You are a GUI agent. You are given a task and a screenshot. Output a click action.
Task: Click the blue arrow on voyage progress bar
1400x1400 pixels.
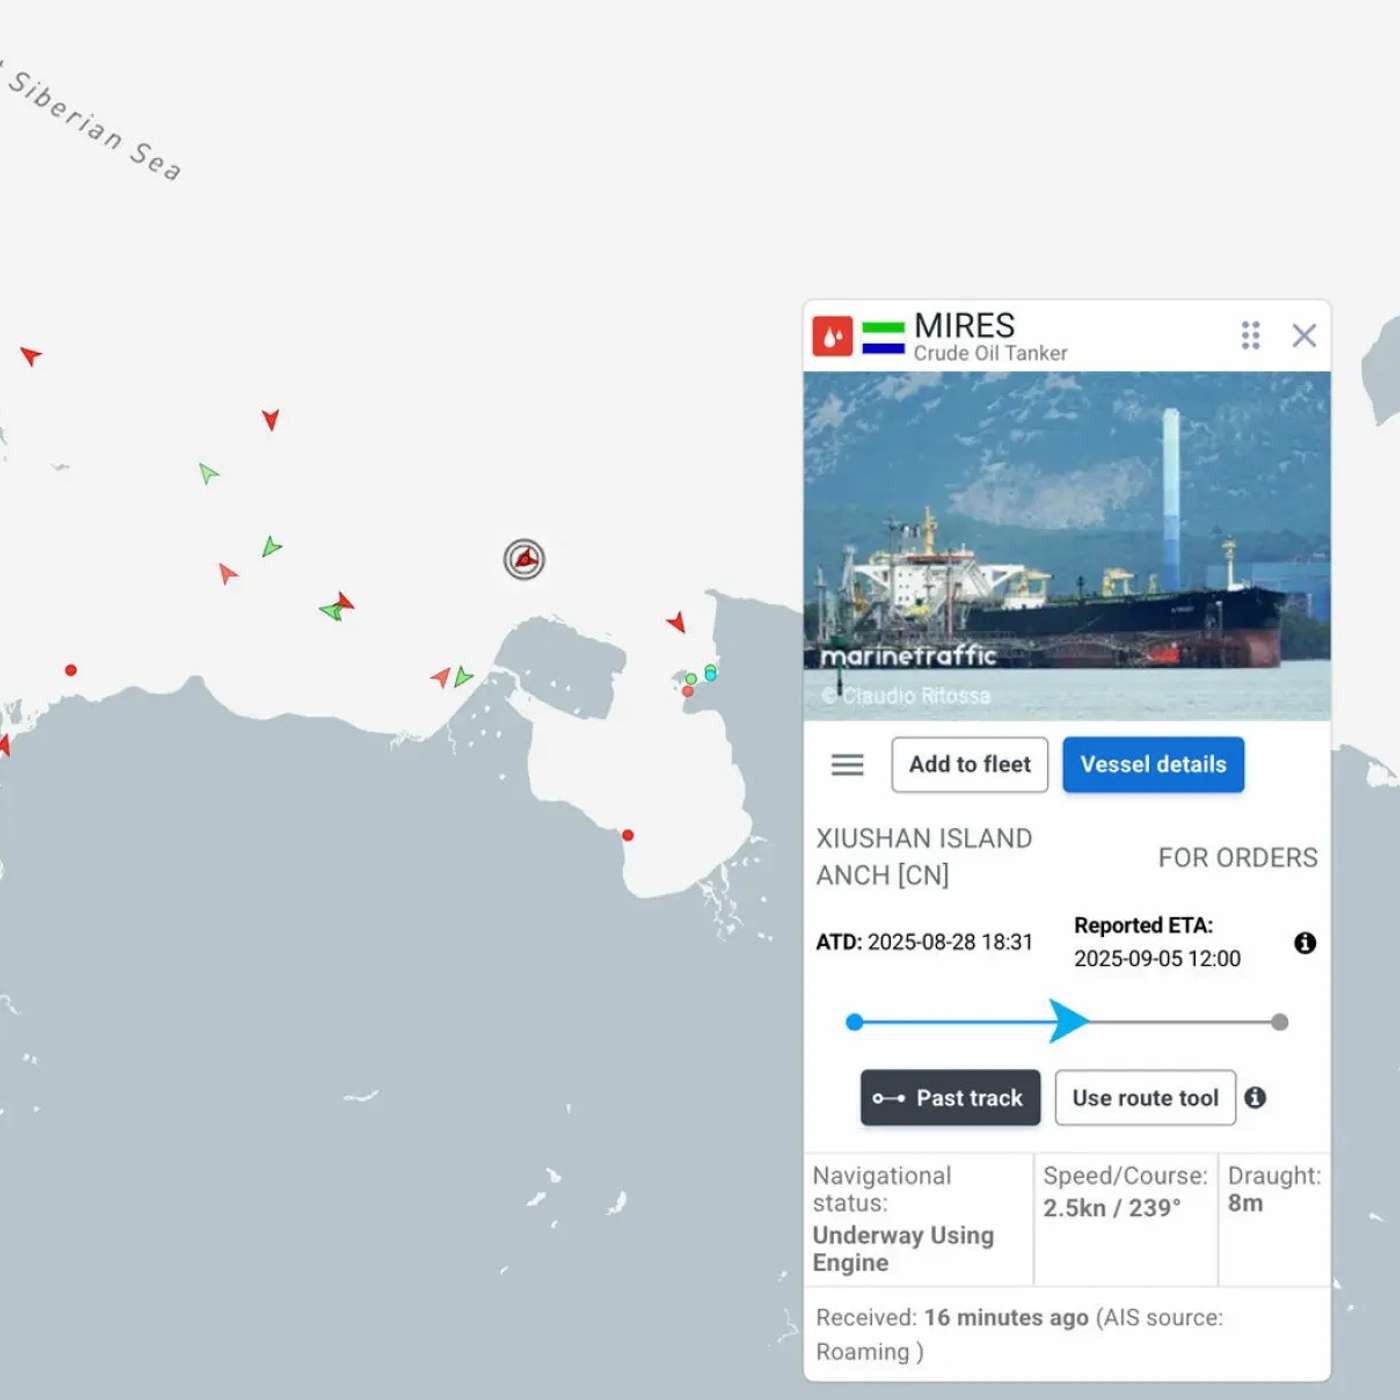click(x=1068, y=1021)
